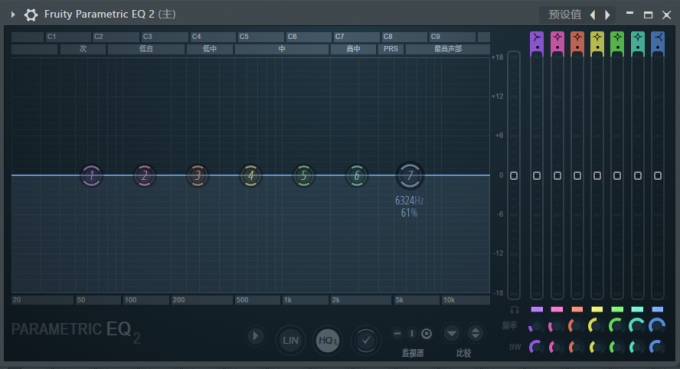680x369 pixels.
Task: Click the green band 5 BW knob
Action: click(617, 347)
